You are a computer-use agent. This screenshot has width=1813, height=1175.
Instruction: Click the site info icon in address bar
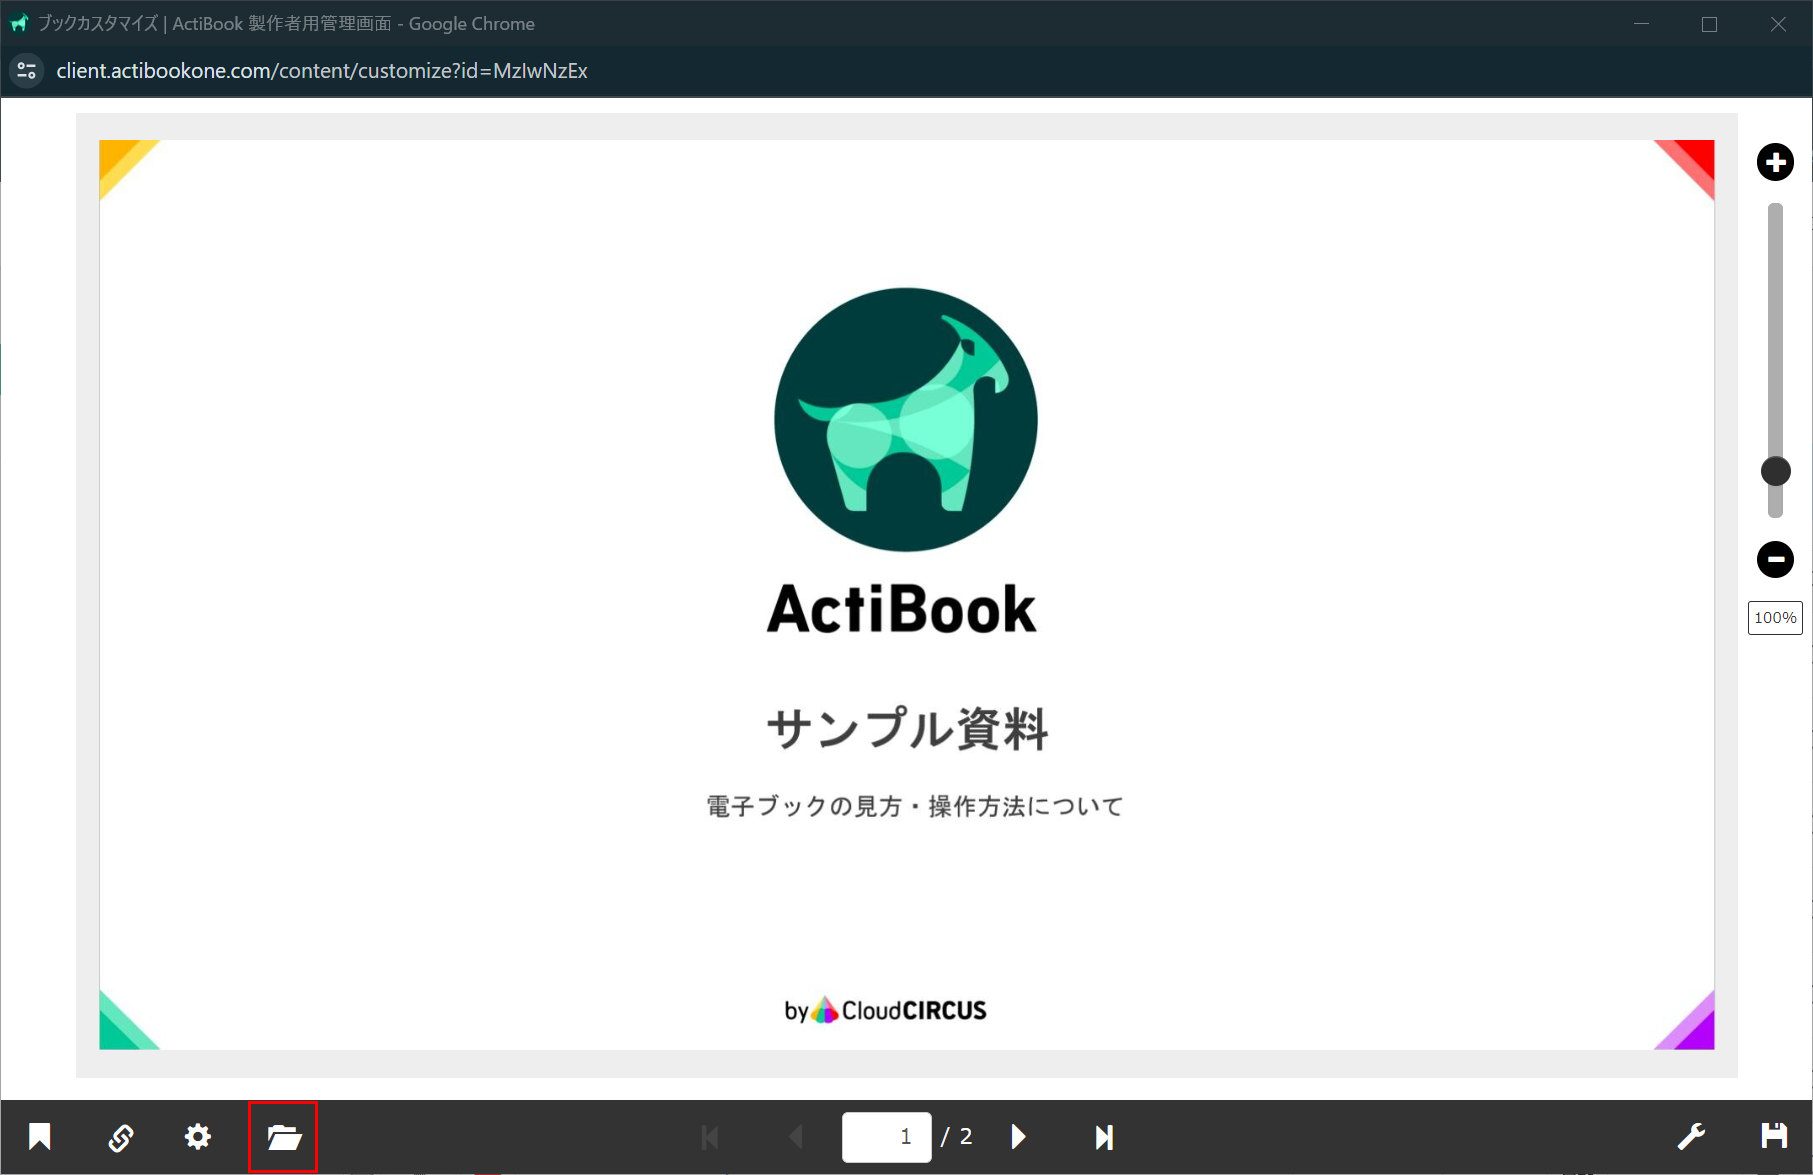tap(27, 71)
